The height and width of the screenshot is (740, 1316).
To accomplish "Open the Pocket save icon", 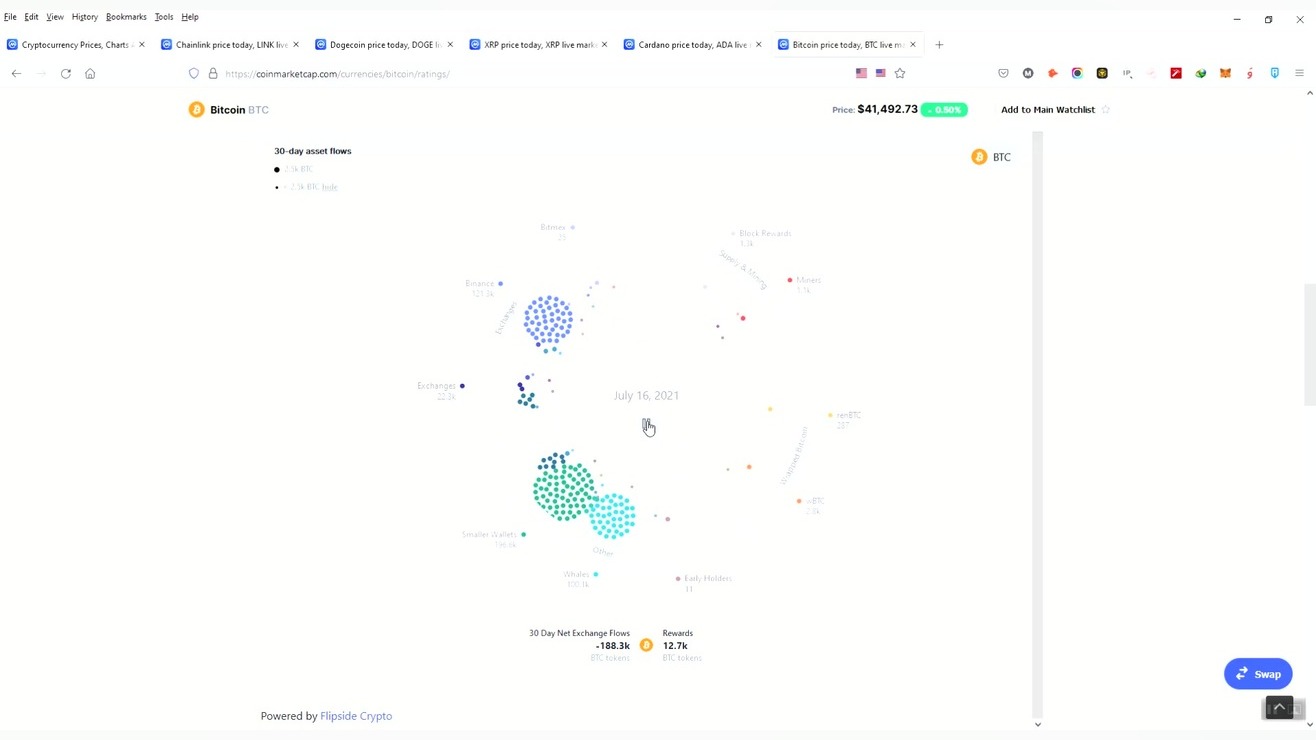I will 1003,73.
